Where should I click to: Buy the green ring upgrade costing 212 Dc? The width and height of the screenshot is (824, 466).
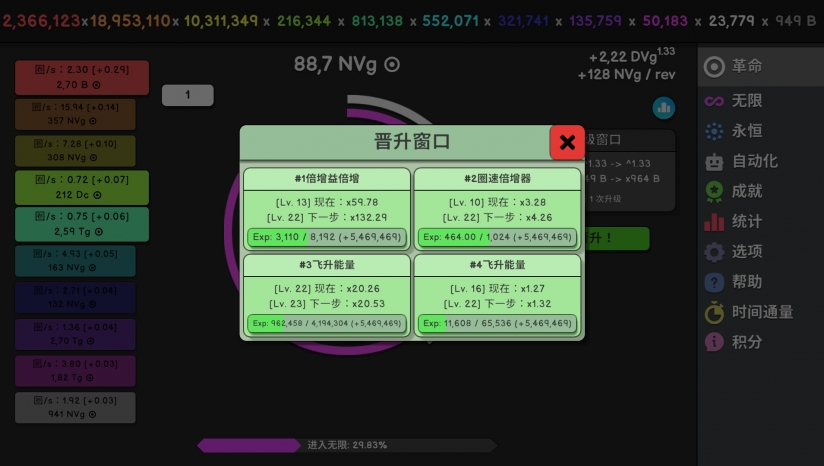coord(82,188)
